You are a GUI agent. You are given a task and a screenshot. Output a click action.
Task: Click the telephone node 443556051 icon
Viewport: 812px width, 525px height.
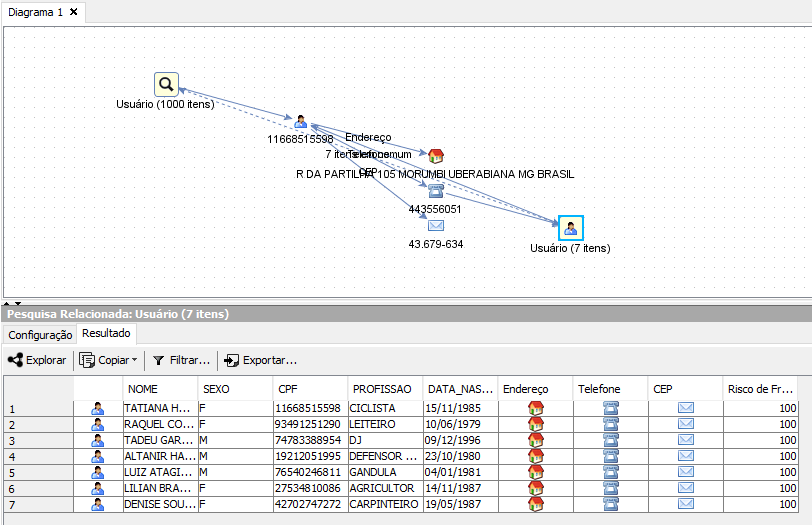[x=435, y=191]
